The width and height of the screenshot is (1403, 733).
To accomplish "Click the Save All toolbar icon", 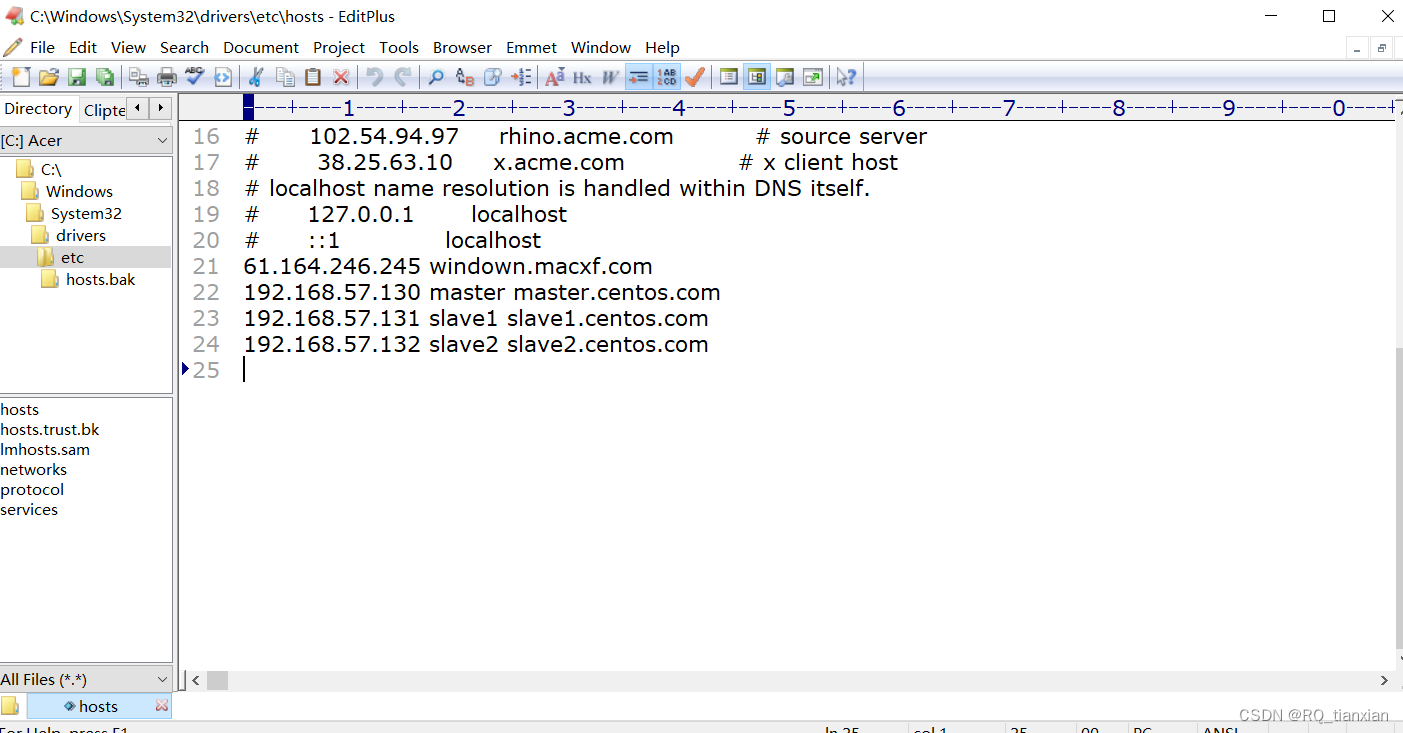I will (x=104, y=77).
